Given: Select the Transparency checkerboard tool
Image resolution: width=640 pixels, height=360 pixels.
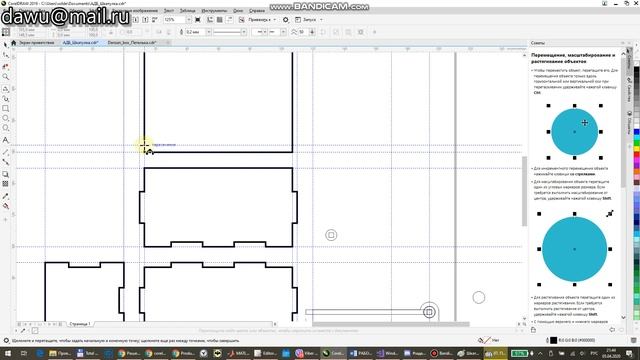Looking at the screenshot, I should click(x=5, y=184).
